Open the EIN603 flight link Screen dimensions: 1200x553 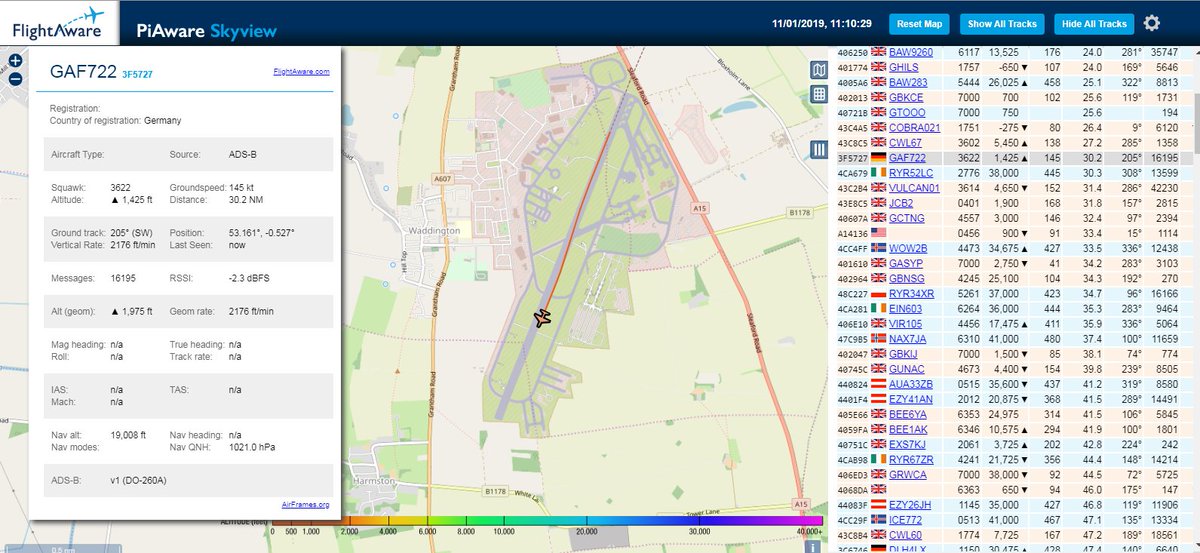(x=907, y=309)
